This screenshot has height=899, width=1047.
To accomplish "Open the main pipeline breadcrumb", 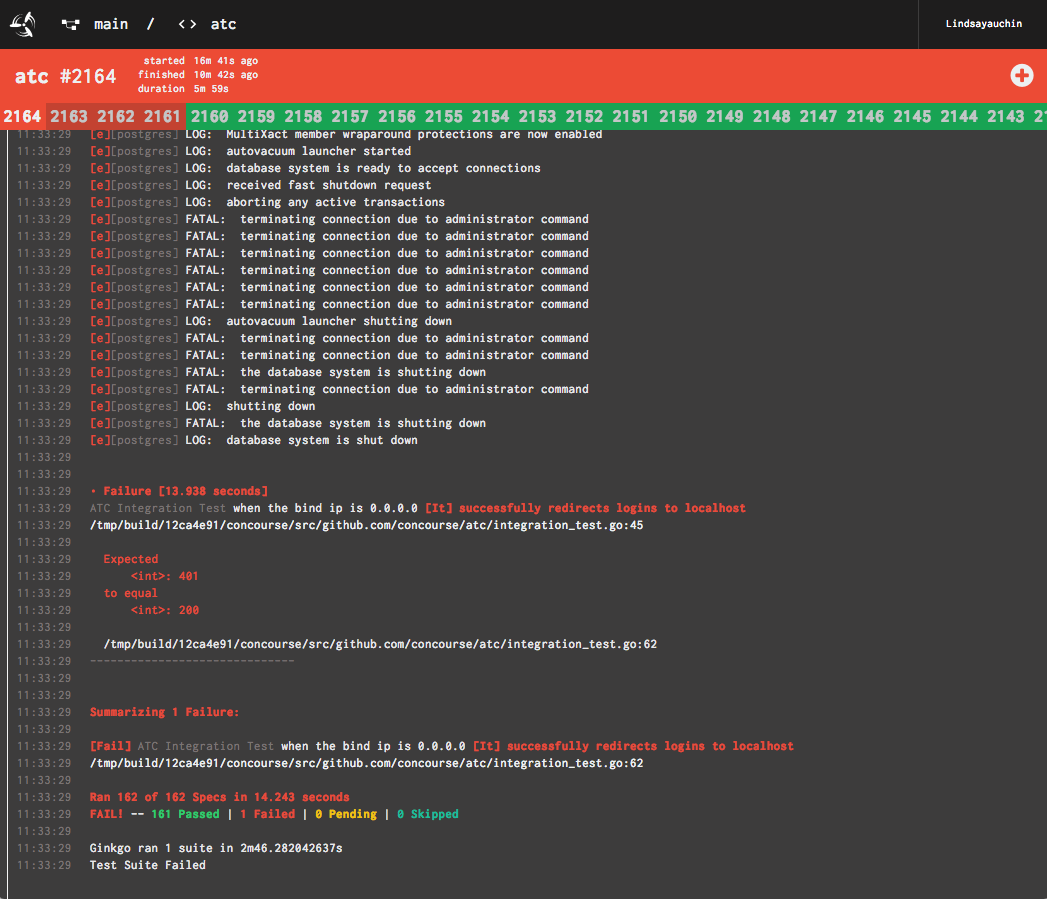I will (111, 24).
